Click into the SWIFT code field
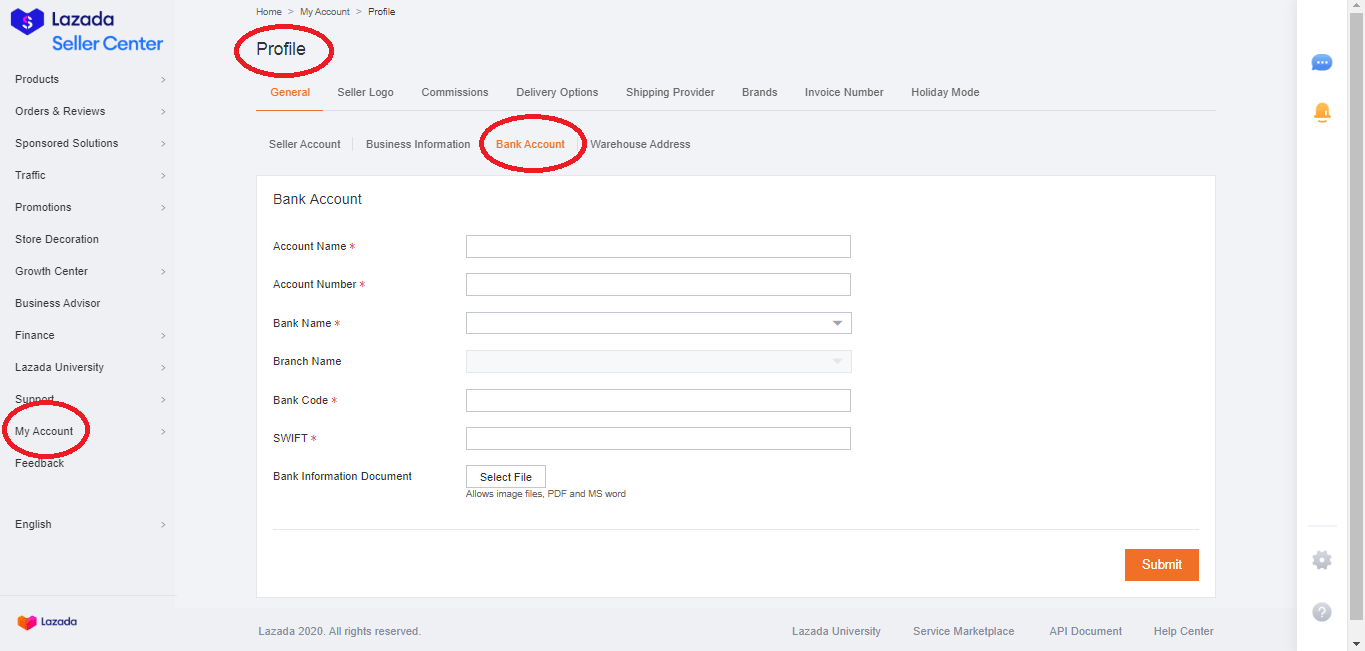 coord(658,438)
